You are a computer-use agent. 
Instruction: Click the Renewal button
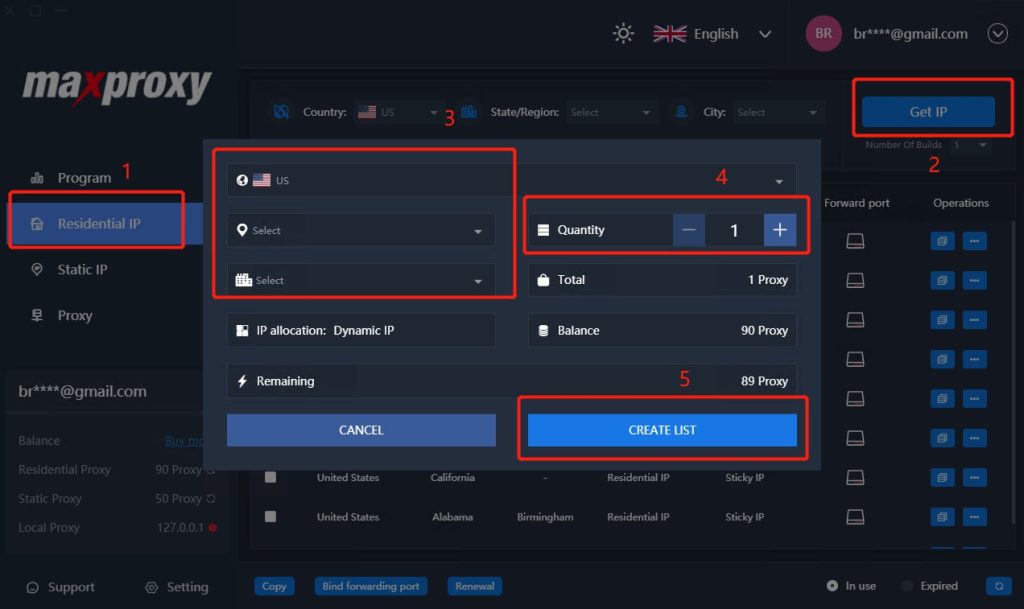point(475,586)
